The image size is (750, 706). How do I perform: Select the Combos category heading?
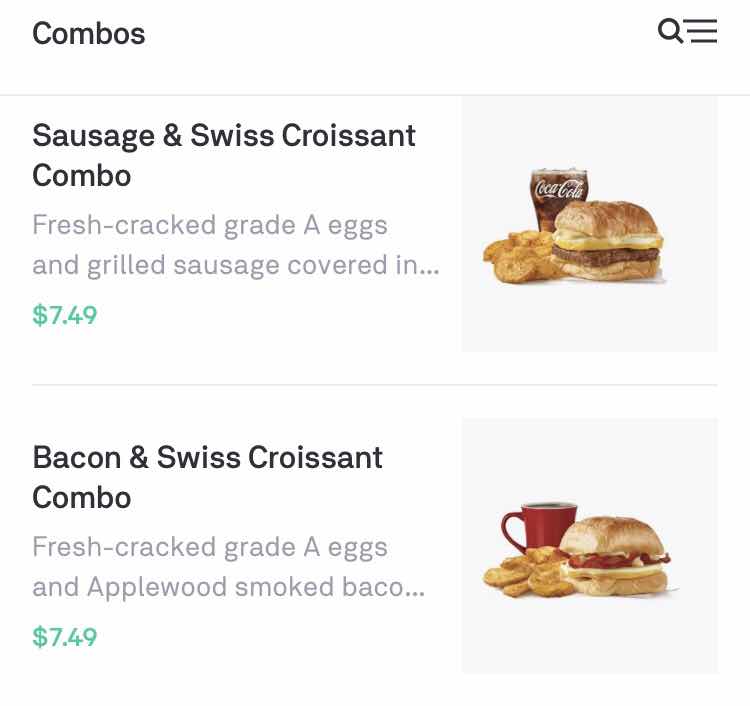(89, 34)
